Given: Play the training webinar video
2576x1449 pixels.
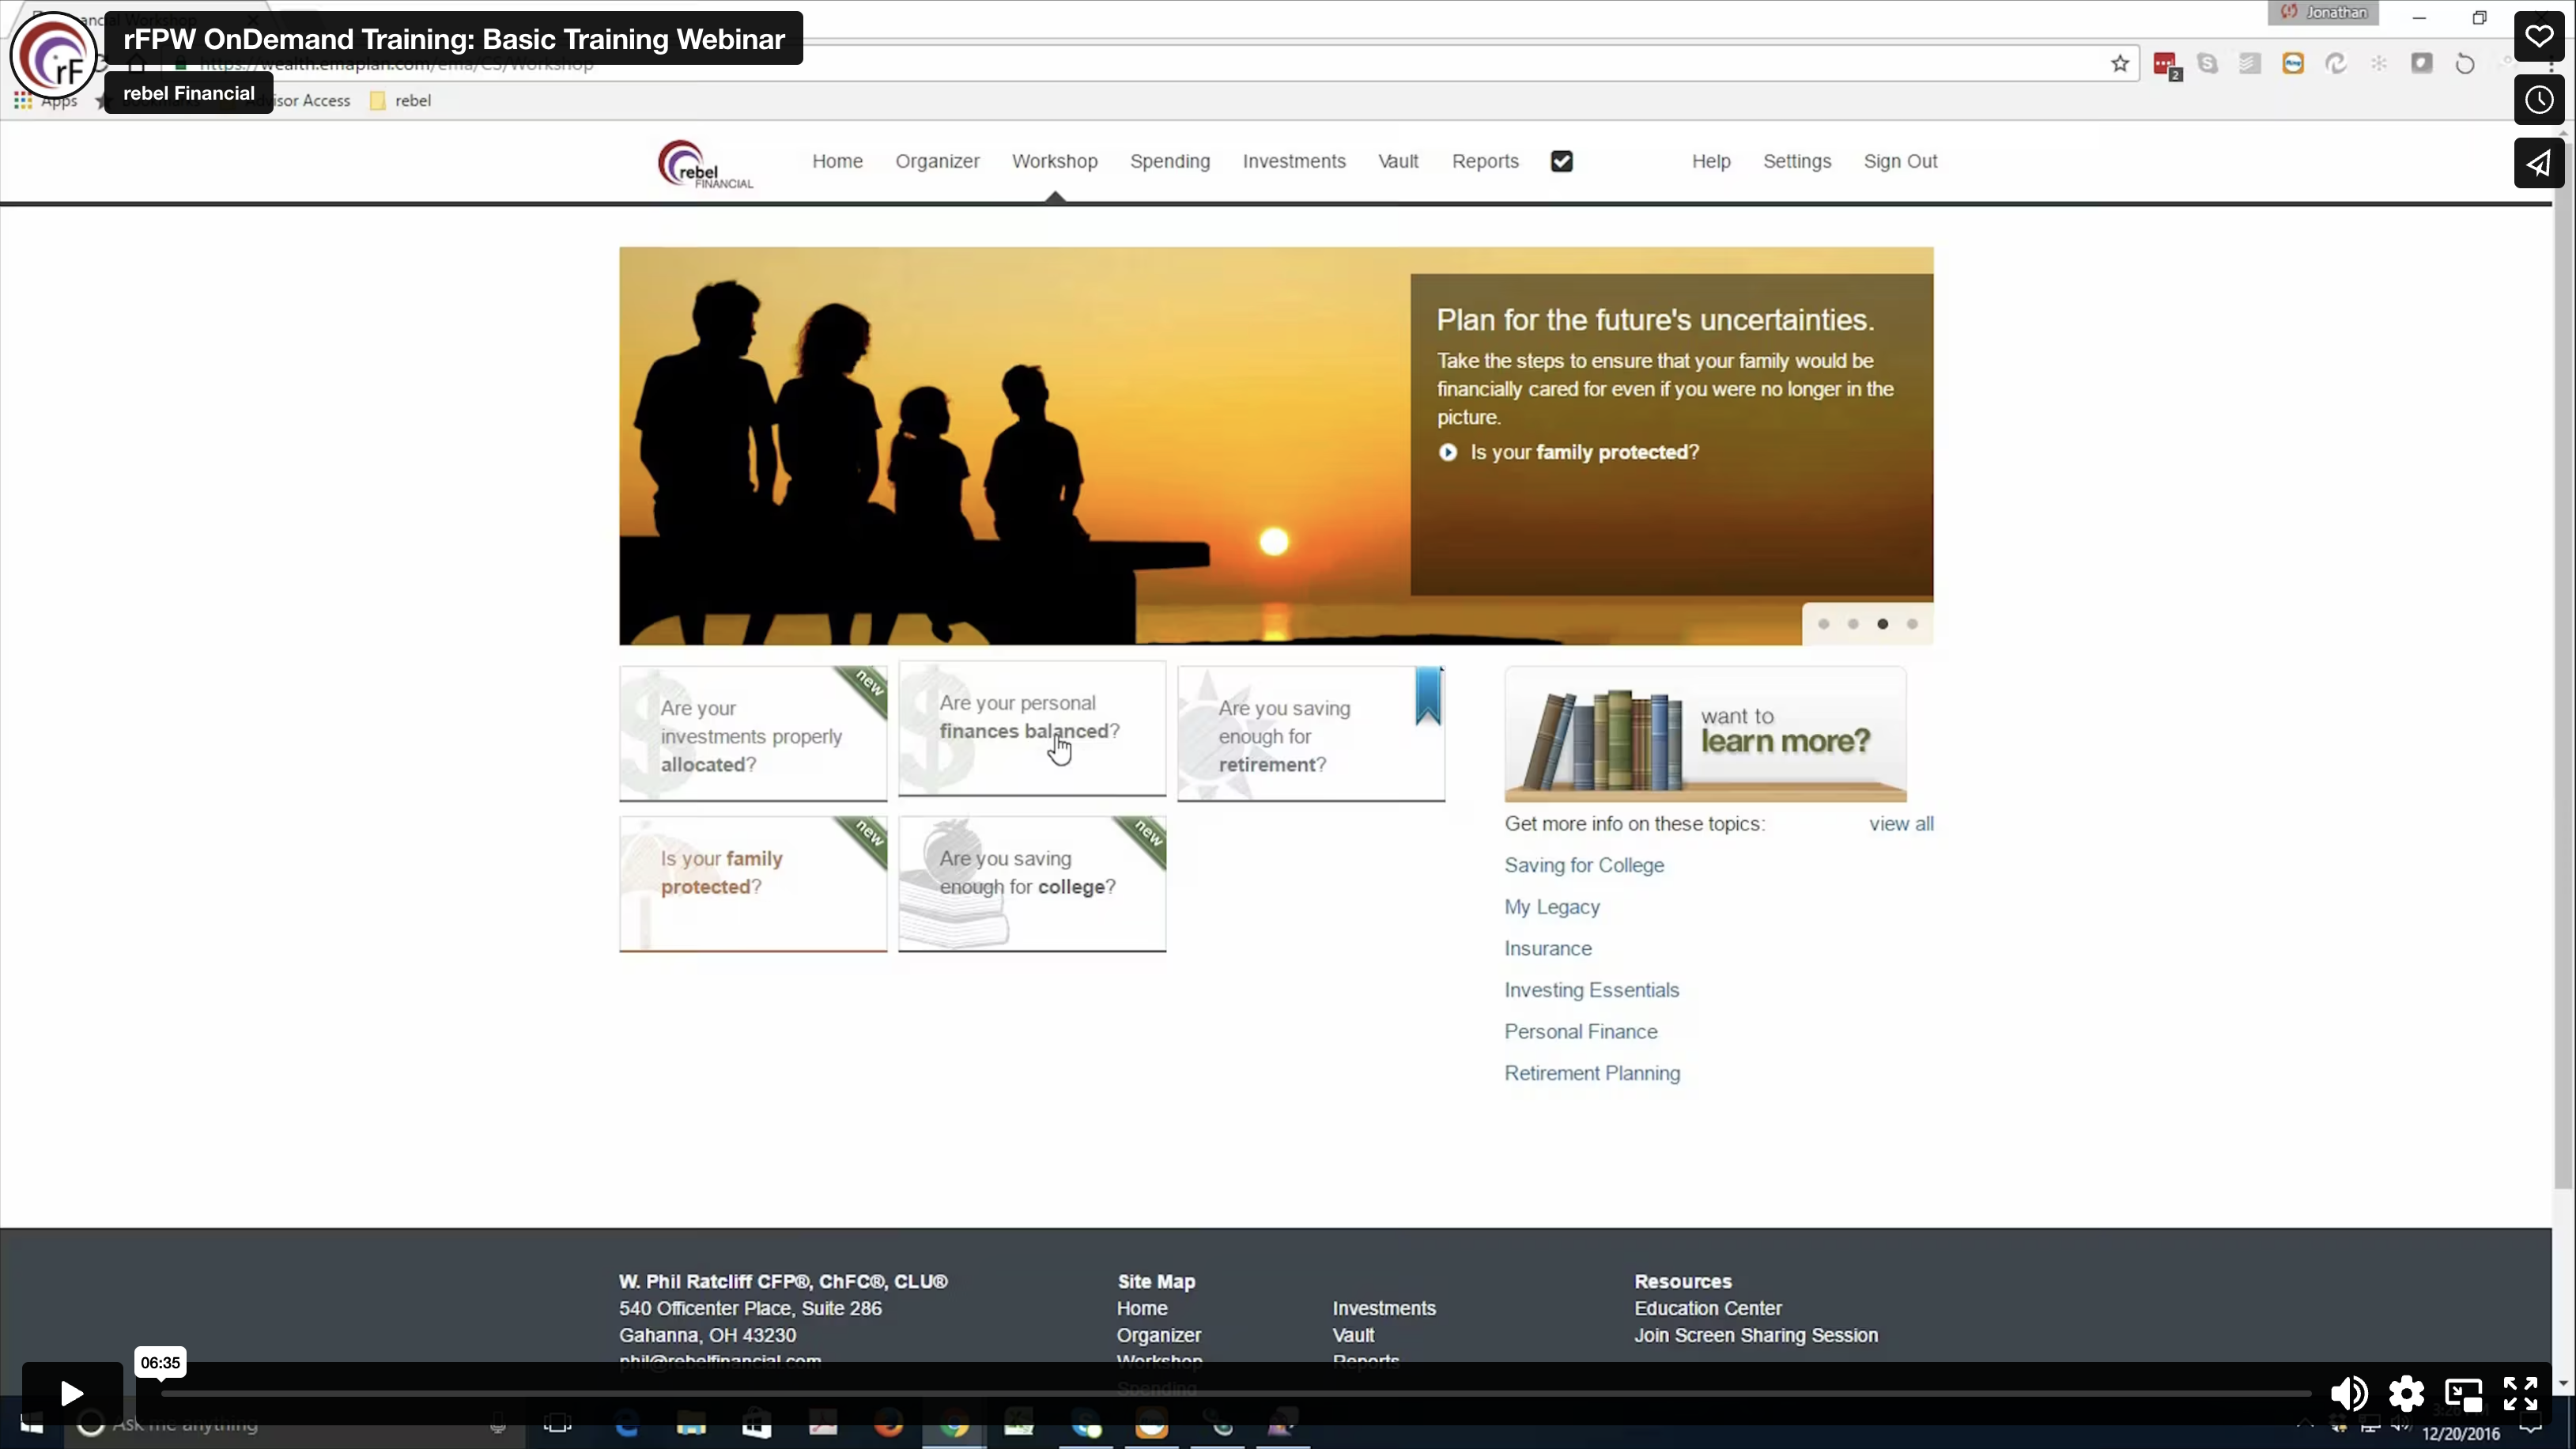Looking at the screenshot, I should pyautogui.click(x=72, y=1393).
